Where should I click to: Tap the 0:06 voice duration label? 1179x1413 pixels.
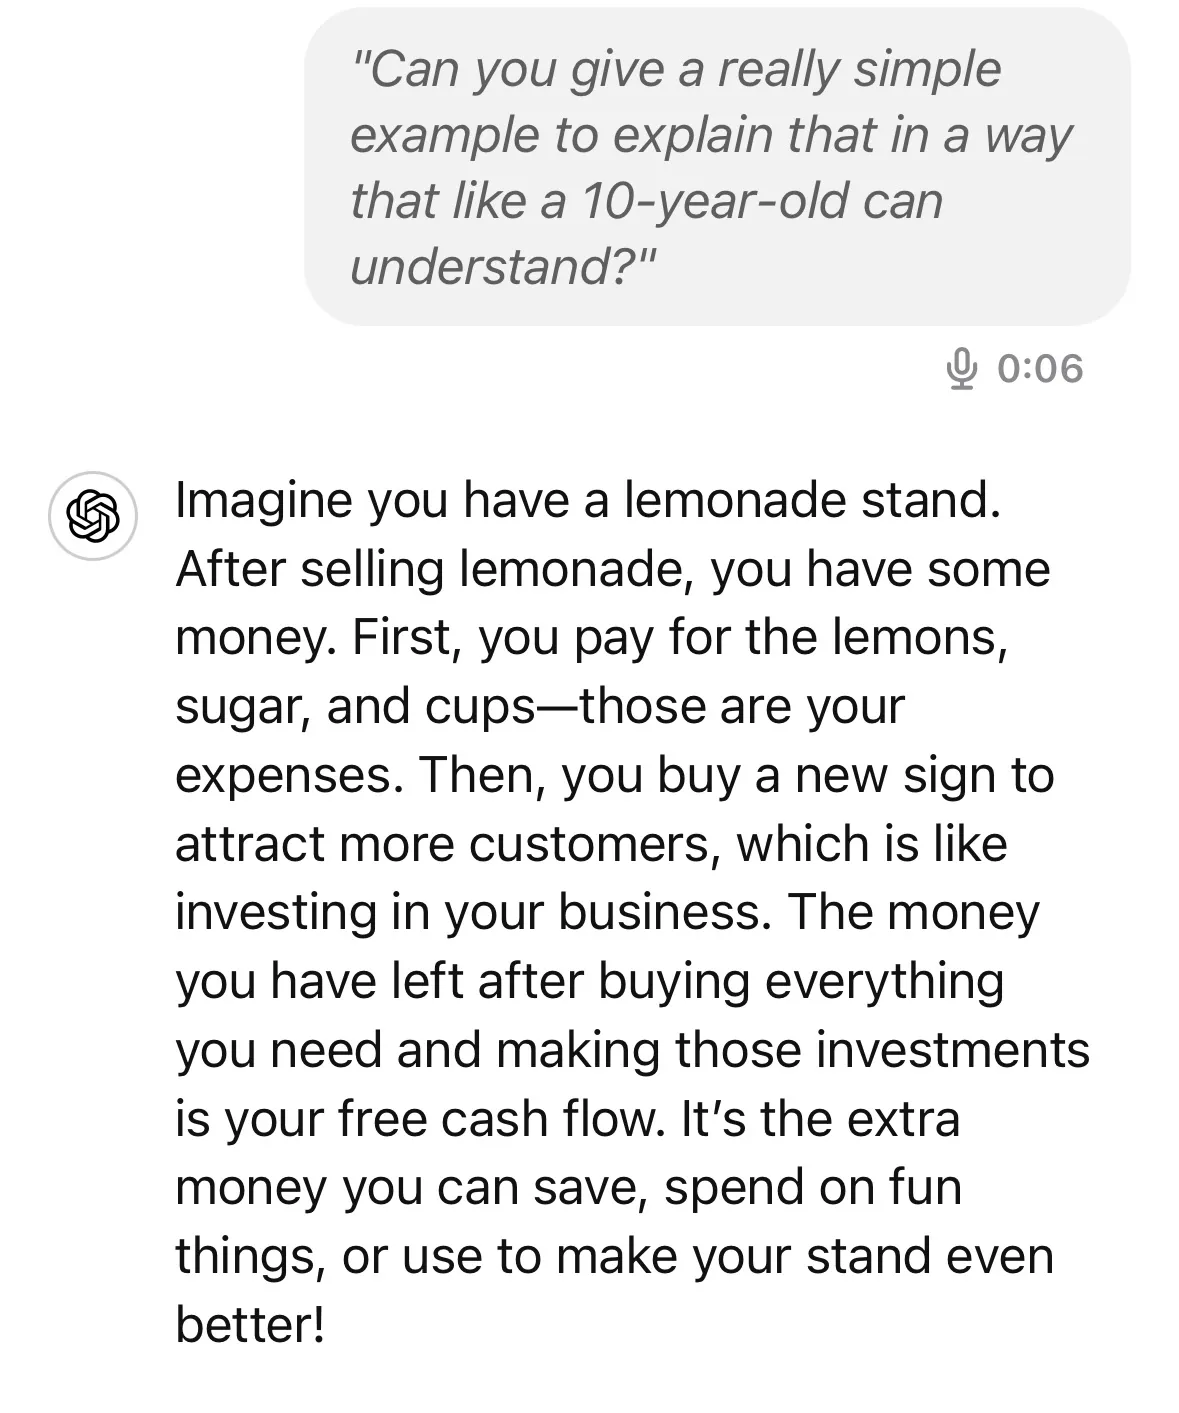pyautogui.click(x=1041, y=369)
